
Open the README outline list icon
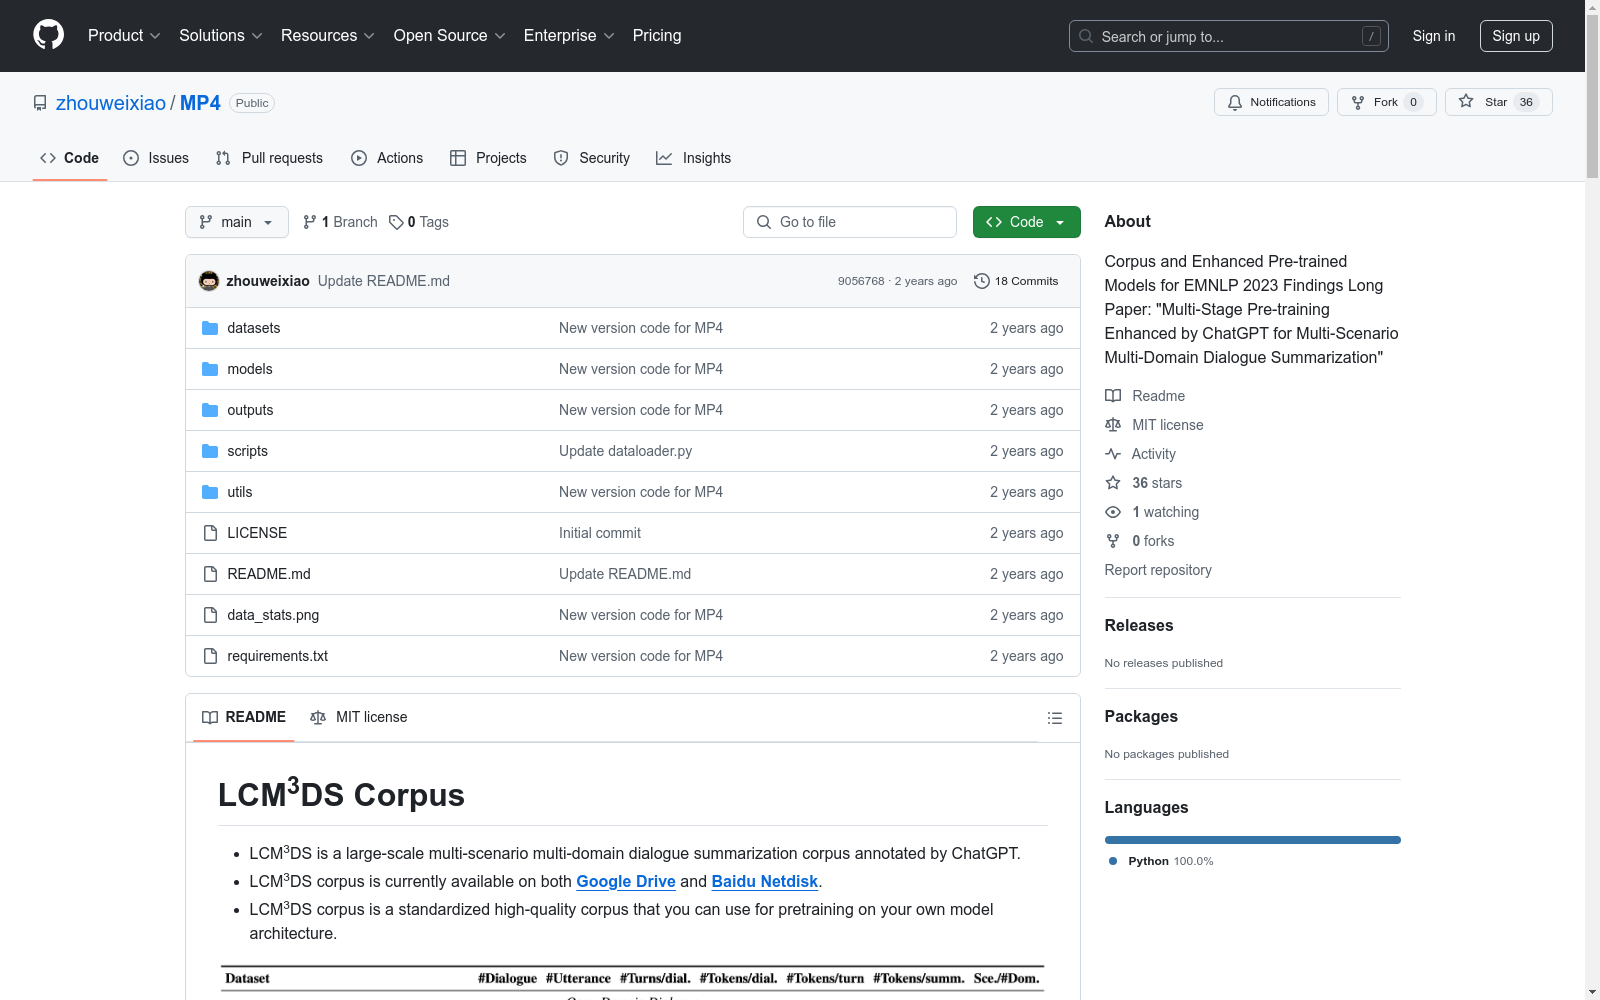(1054, 718)
